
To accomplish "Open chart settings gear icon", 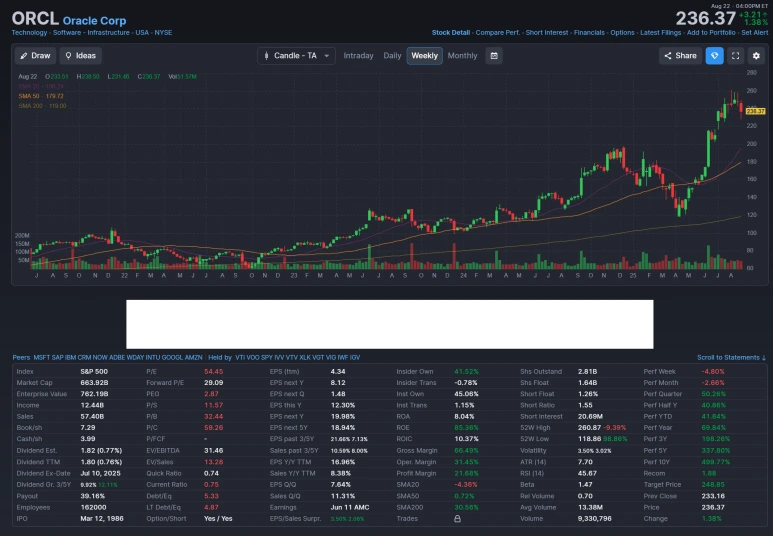I will (756, 56).
